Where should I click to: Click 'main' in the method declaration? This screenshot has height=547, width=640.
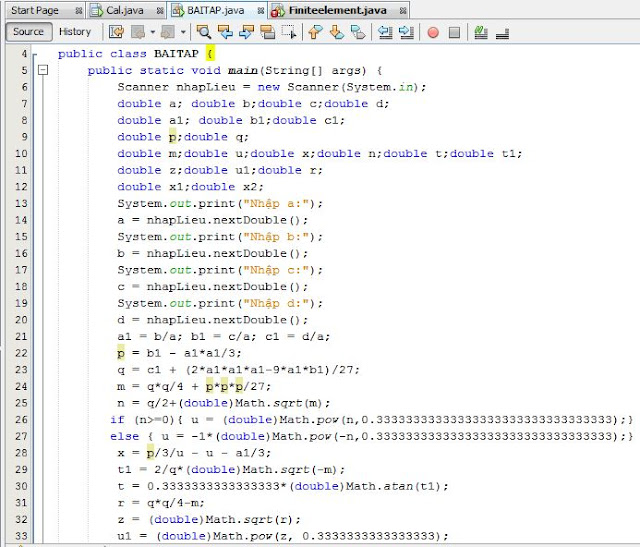[x=243, y=71]
